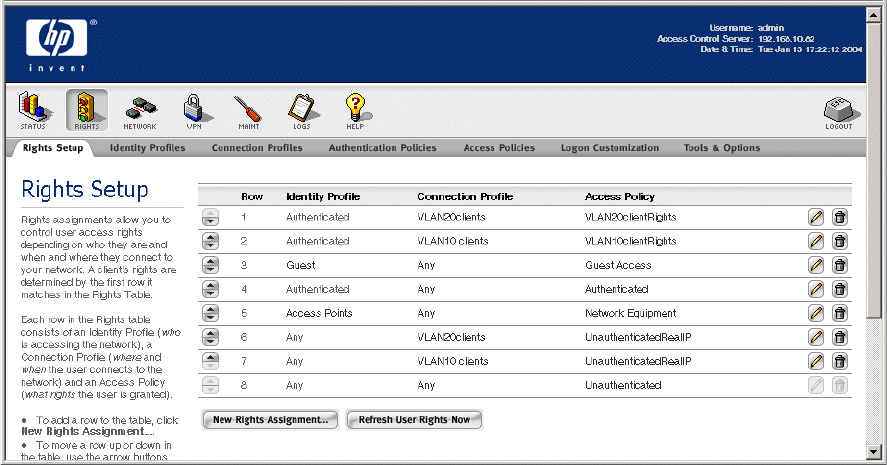Click 'VLAN20clientRights' access policy cell
887x465 pixels.
[631, 217]
